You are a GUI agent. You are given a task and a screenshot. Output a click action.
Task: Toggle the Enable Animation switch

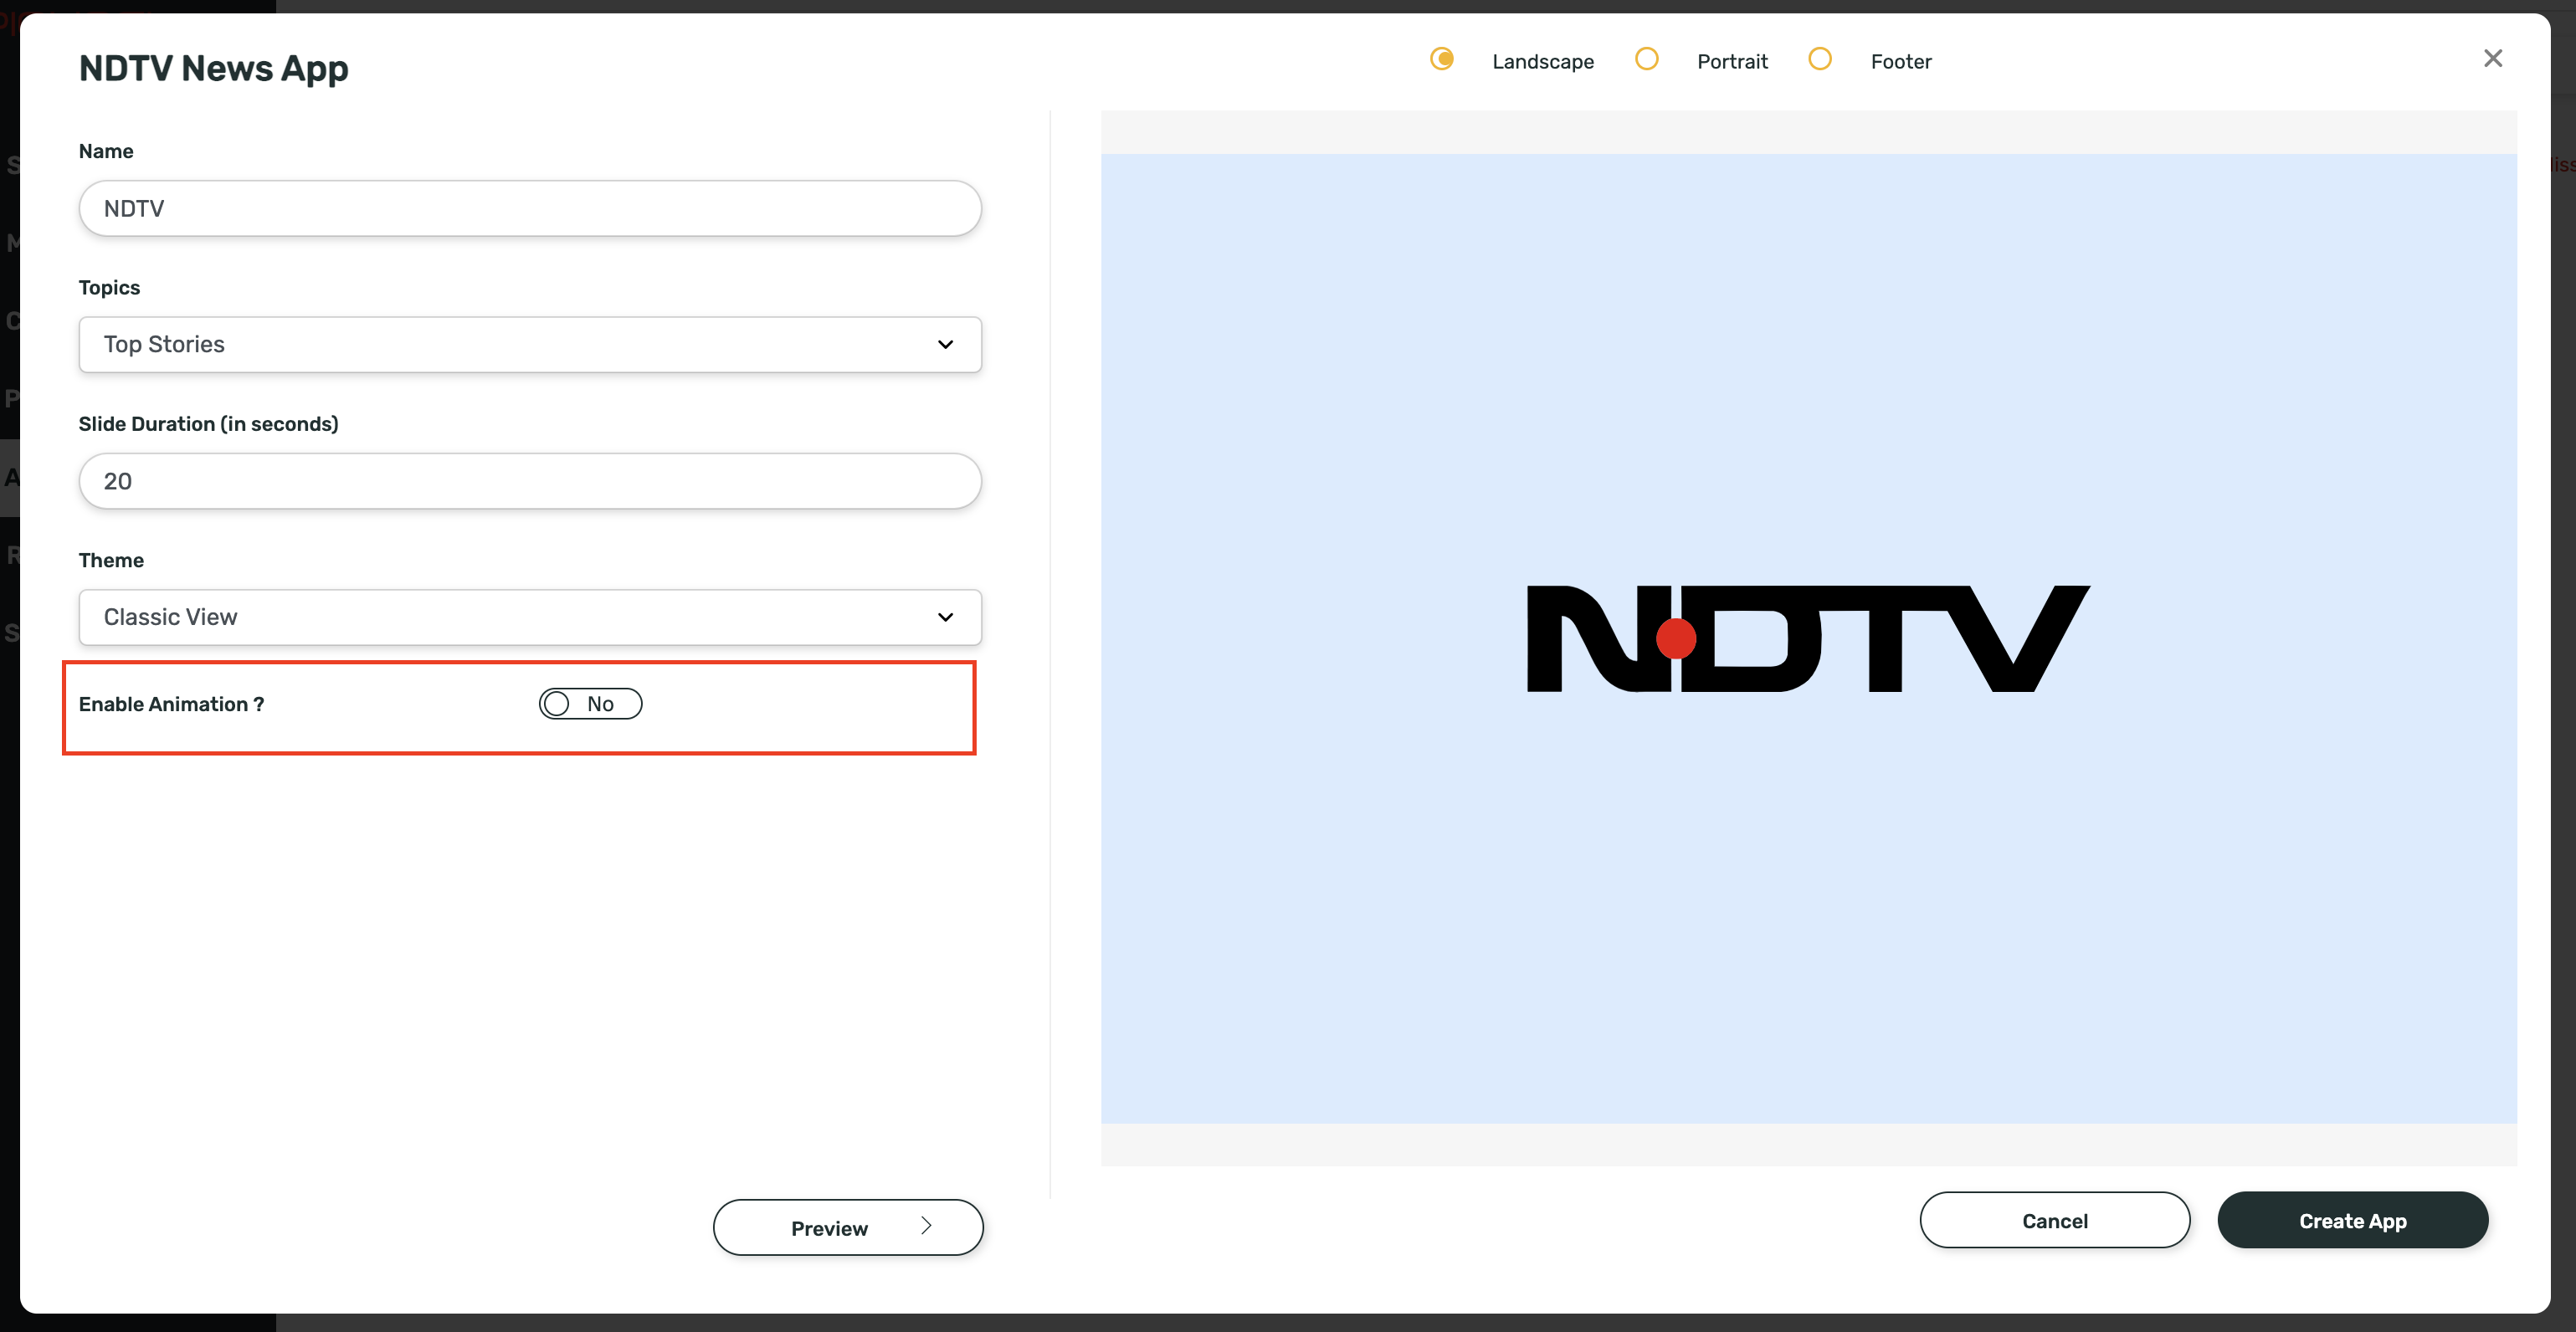[590, 704]
